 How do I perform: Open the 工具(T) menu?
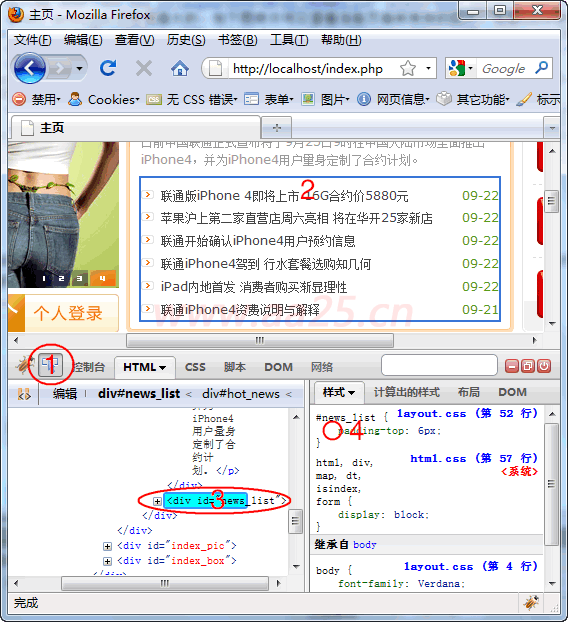(289, 40)
